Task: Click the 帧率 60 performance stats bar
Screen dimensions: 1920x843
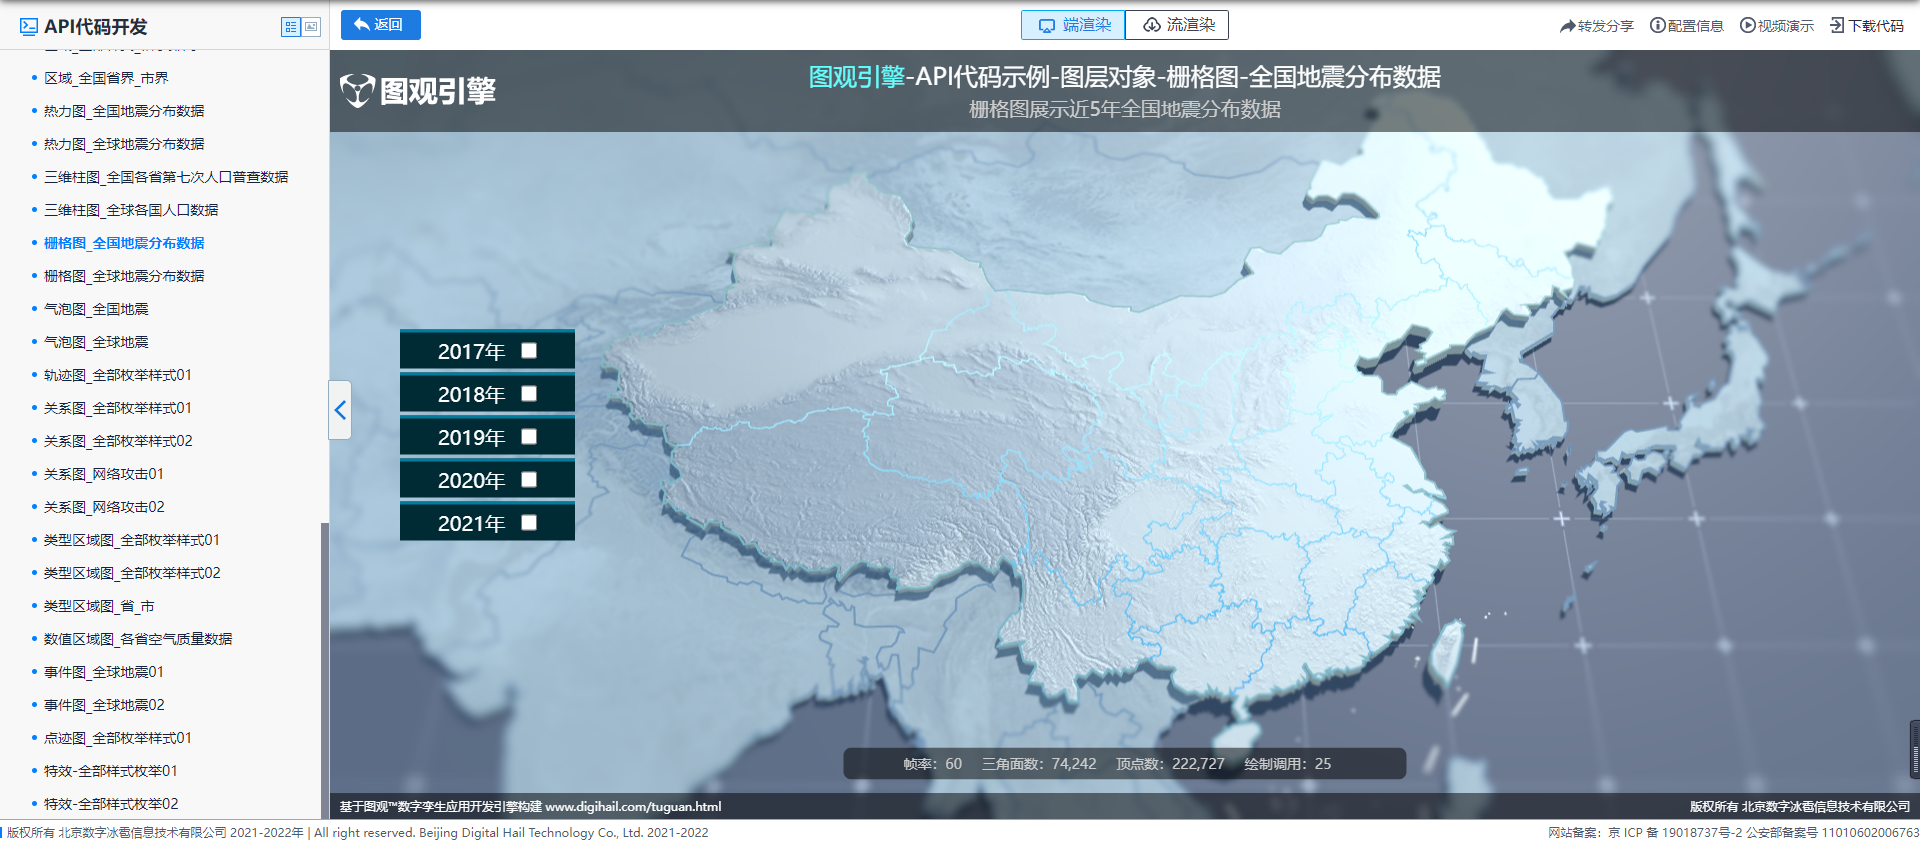Action: [1125, 764]
